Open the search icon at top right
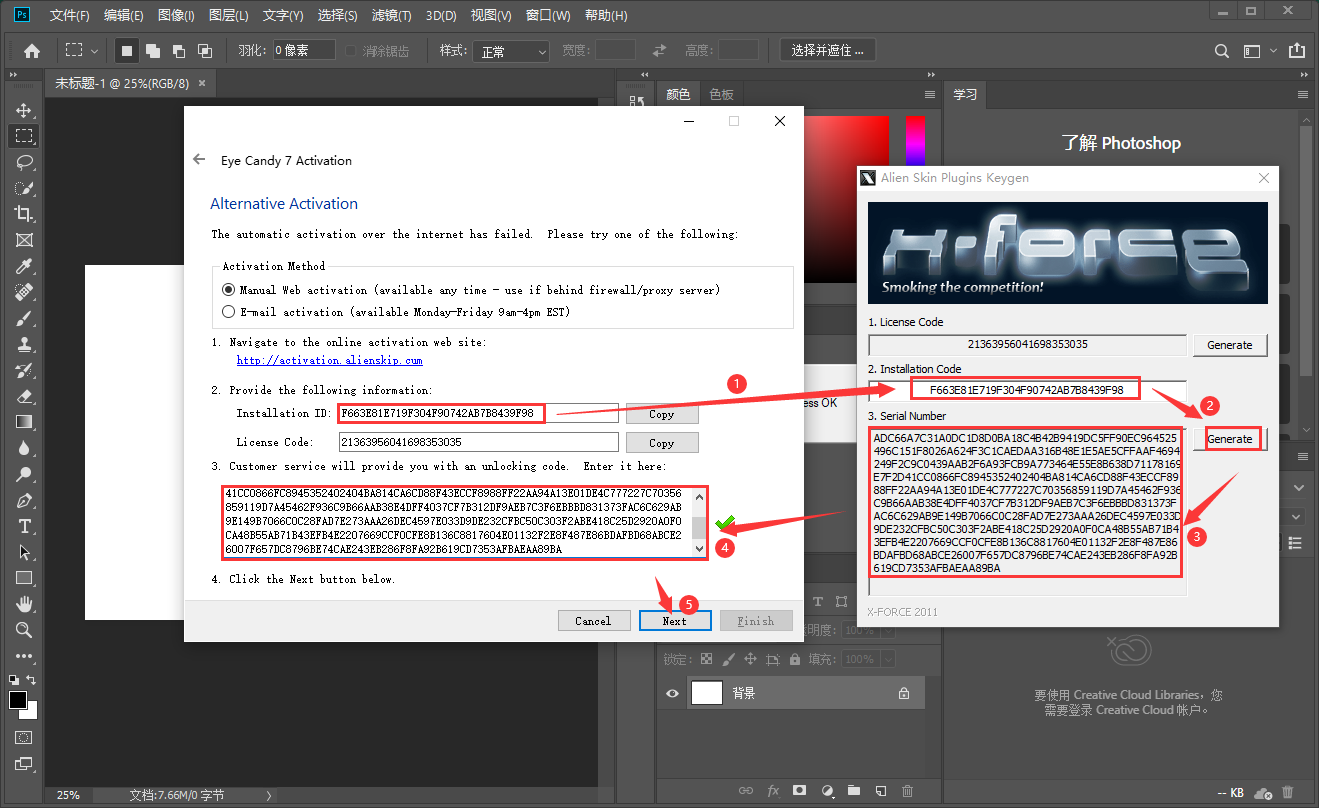 (x=1221, y=50)
